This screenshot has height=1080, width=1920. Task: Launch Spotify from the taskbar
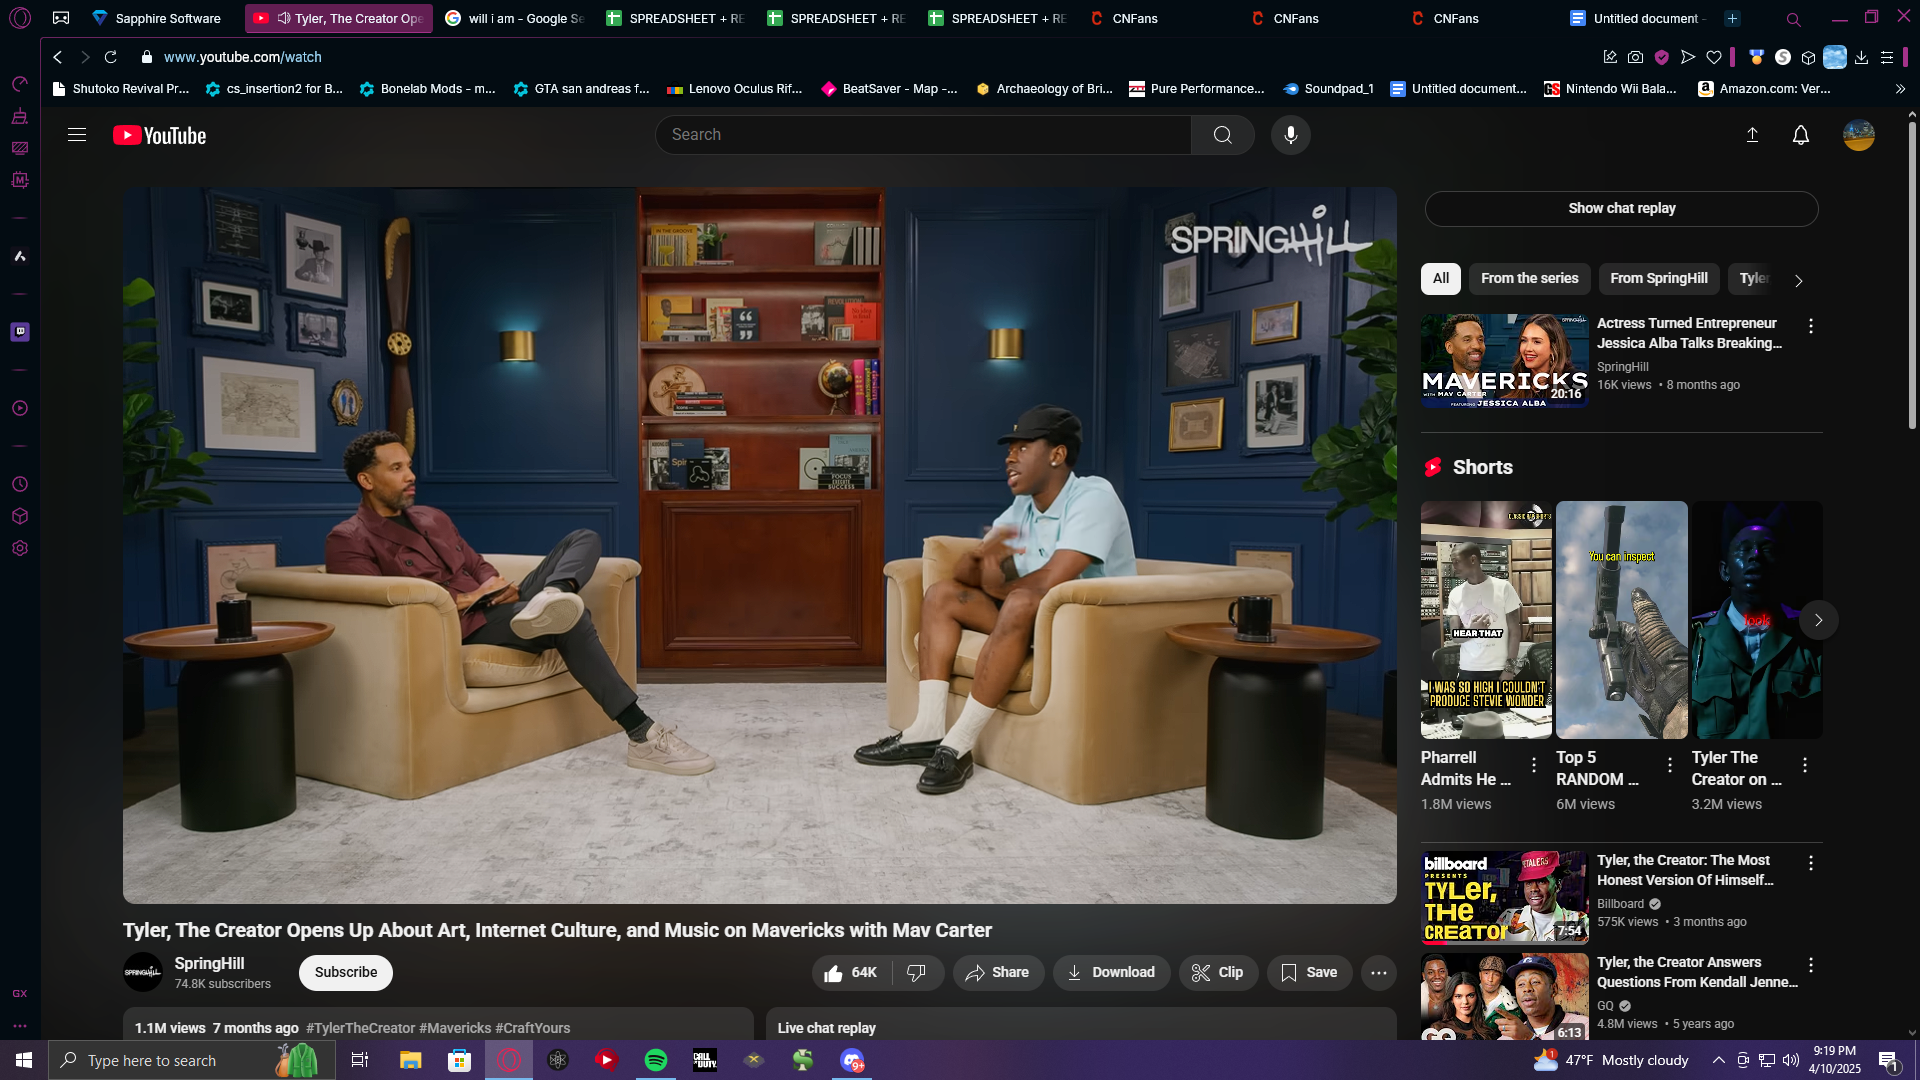[x=656, y=1060]
